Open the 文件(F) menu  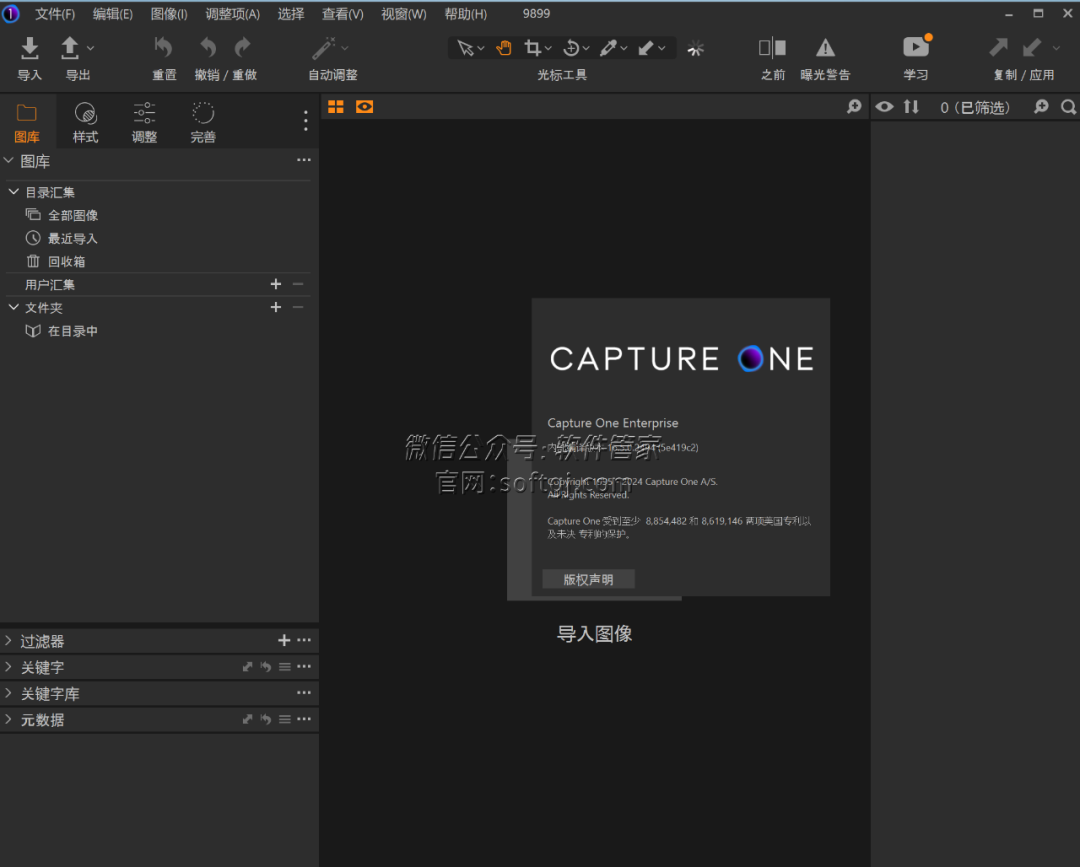[x=55, y=14]
